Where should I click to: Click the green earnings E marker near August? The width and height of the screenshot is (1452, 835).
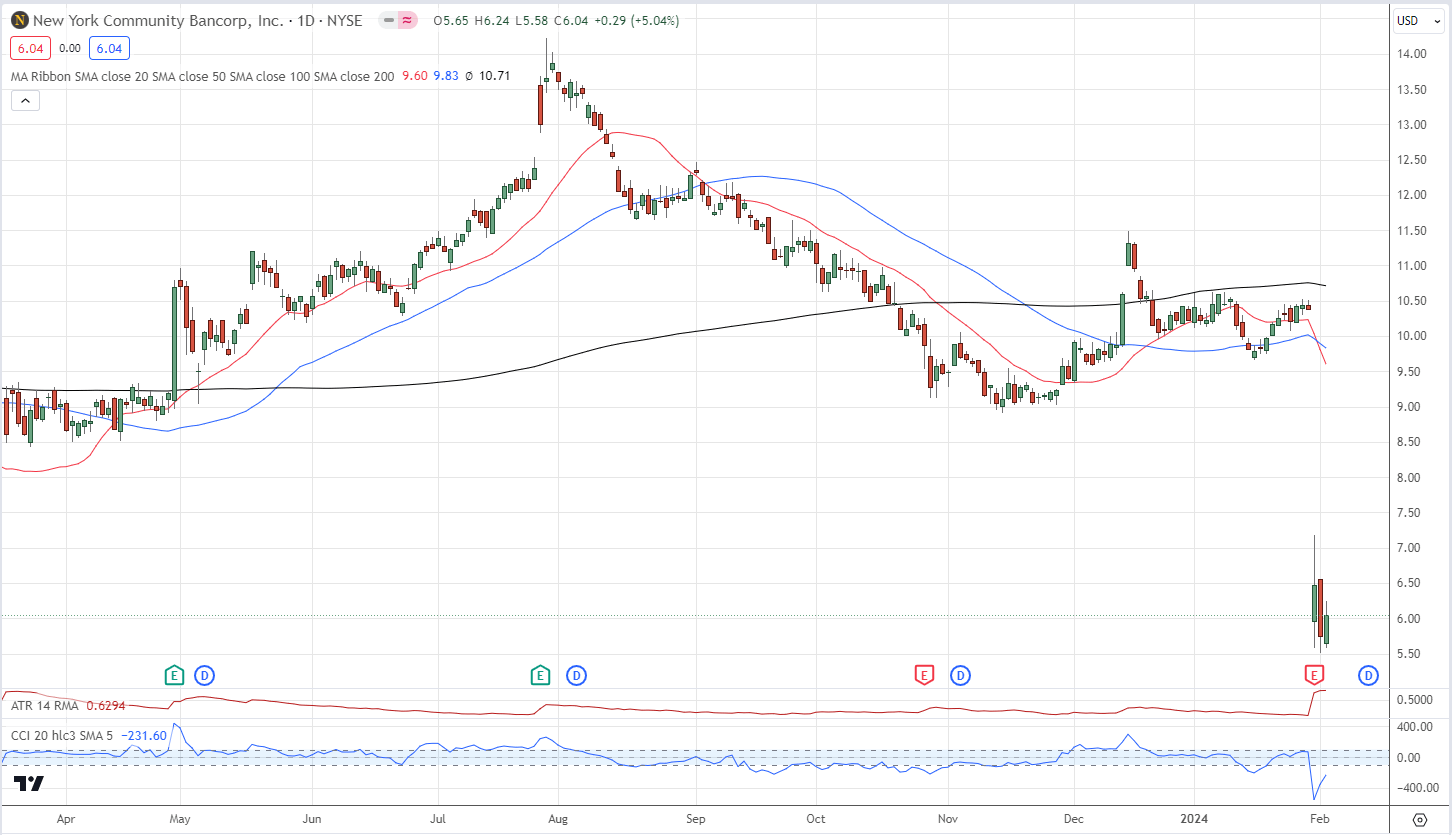click(541, 675)
